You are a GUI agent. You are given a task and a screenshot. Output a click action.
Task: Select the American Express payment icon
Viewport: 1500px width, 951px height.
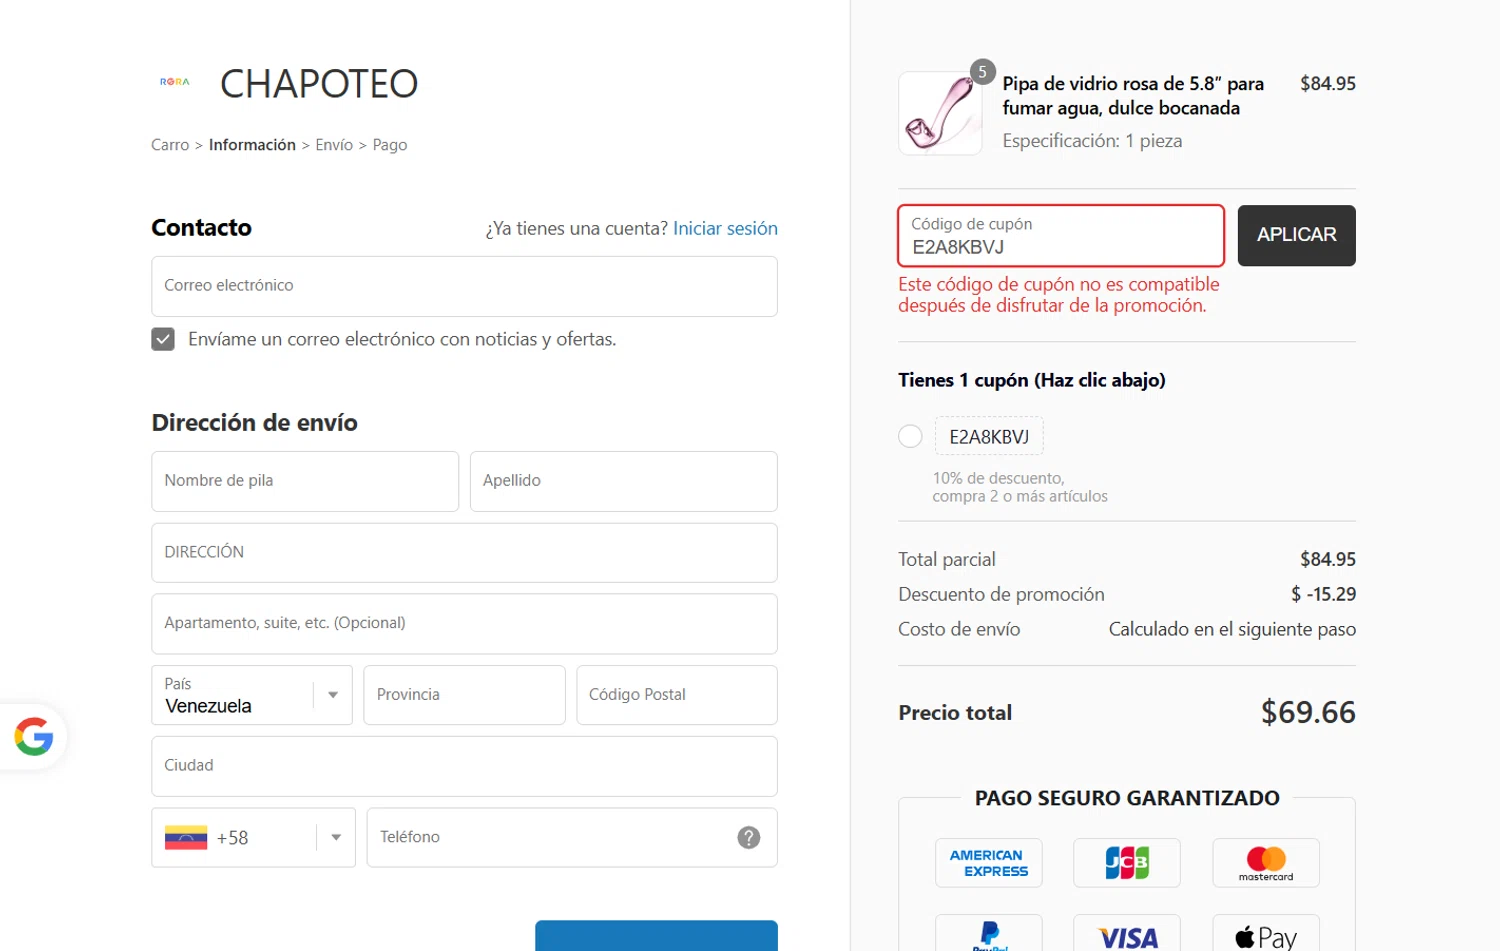point(989,863)
